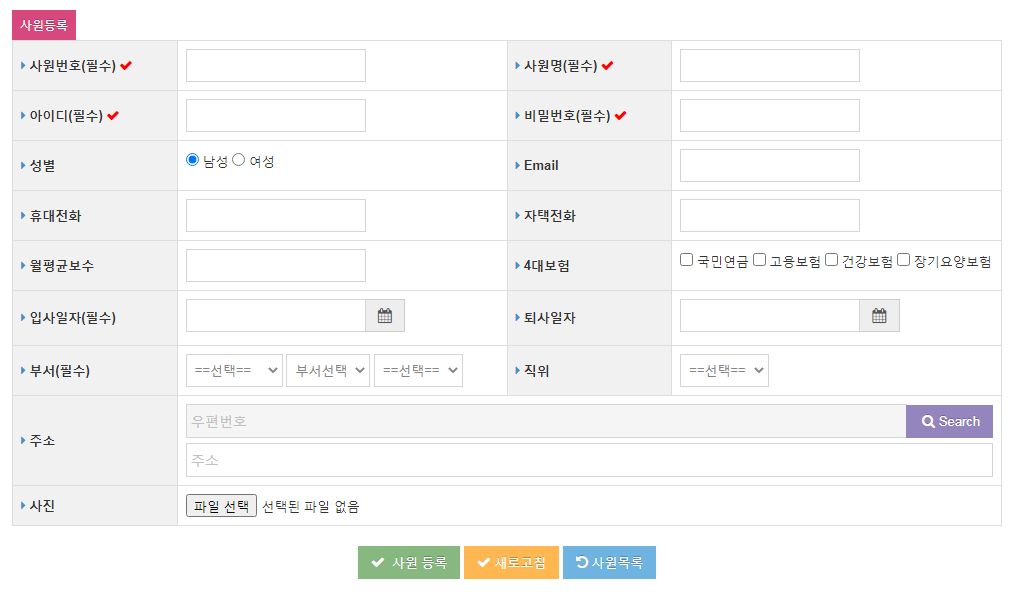This screenshot has width=1014, height=597.
Task: Click the 파일 선택 button for 사진
Action: point(221,506)
